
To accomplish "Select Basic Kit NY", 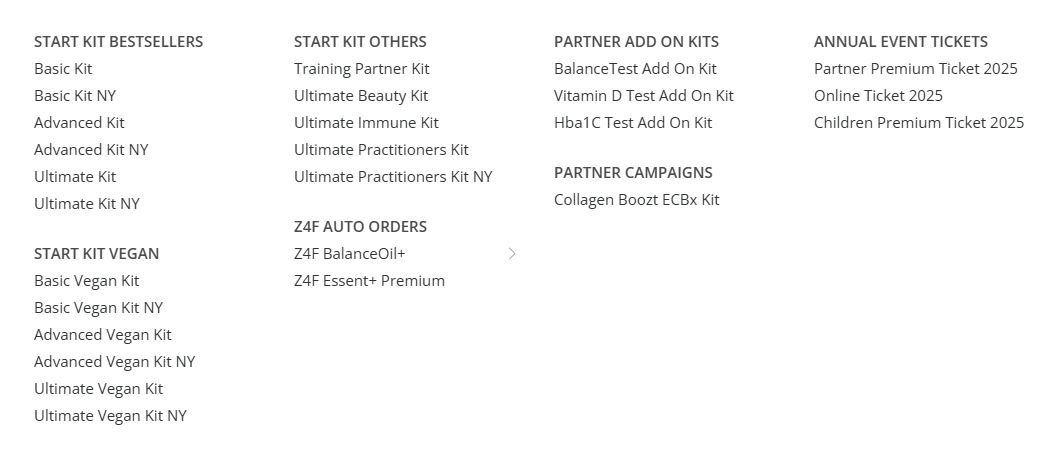I will click(75, 96).
